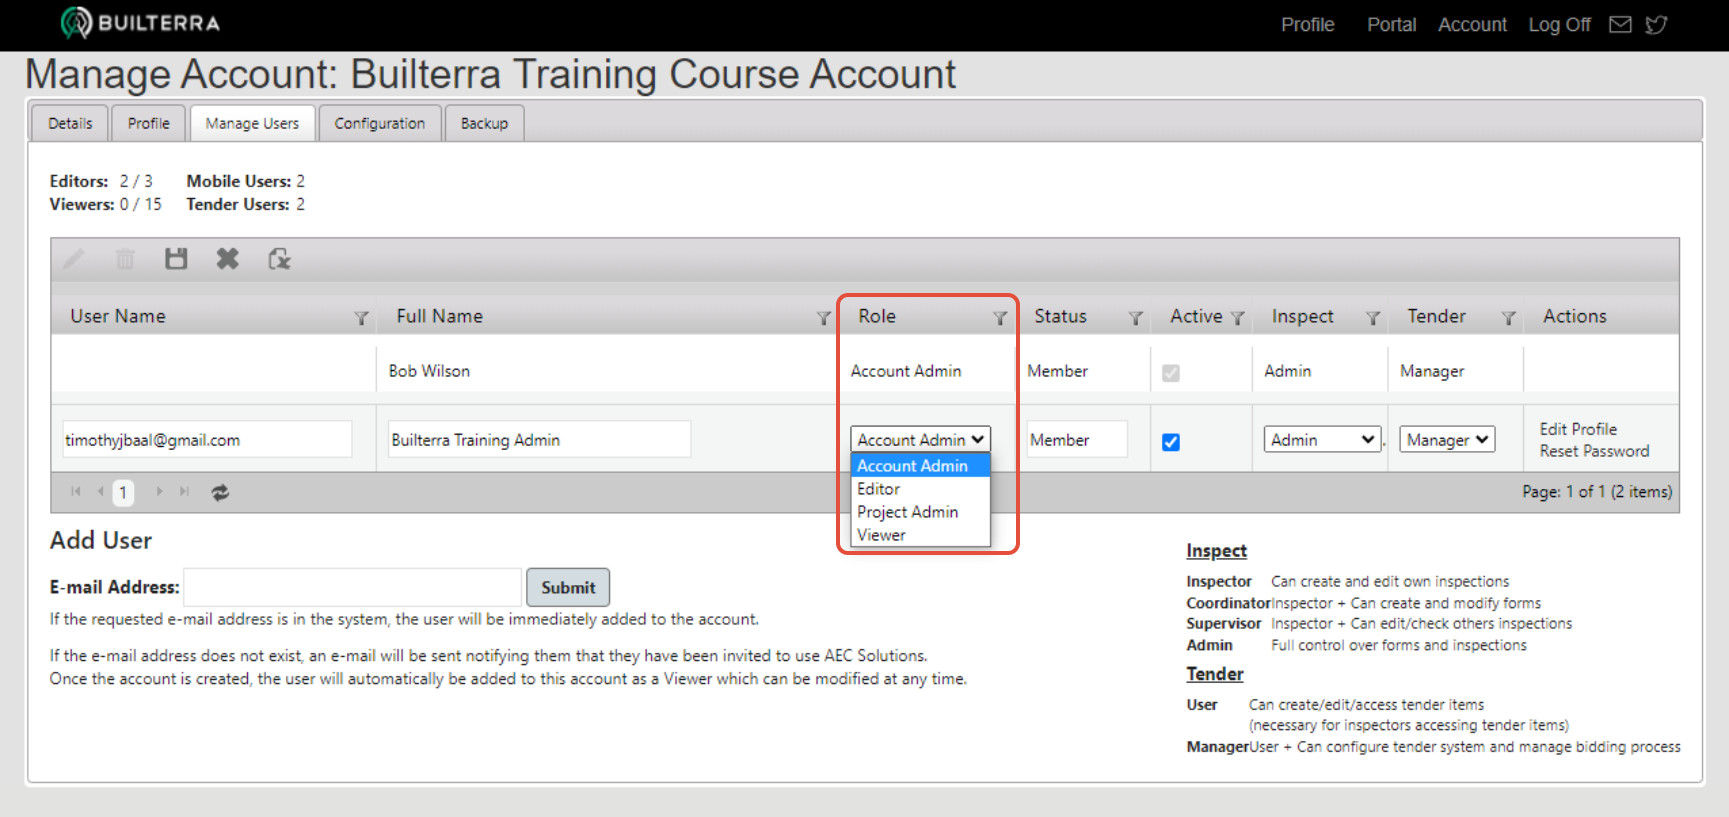The image size is (1729, 817).
Task: Open the Inspect Admin dropdown
Action: click(x=1323, y=440)
